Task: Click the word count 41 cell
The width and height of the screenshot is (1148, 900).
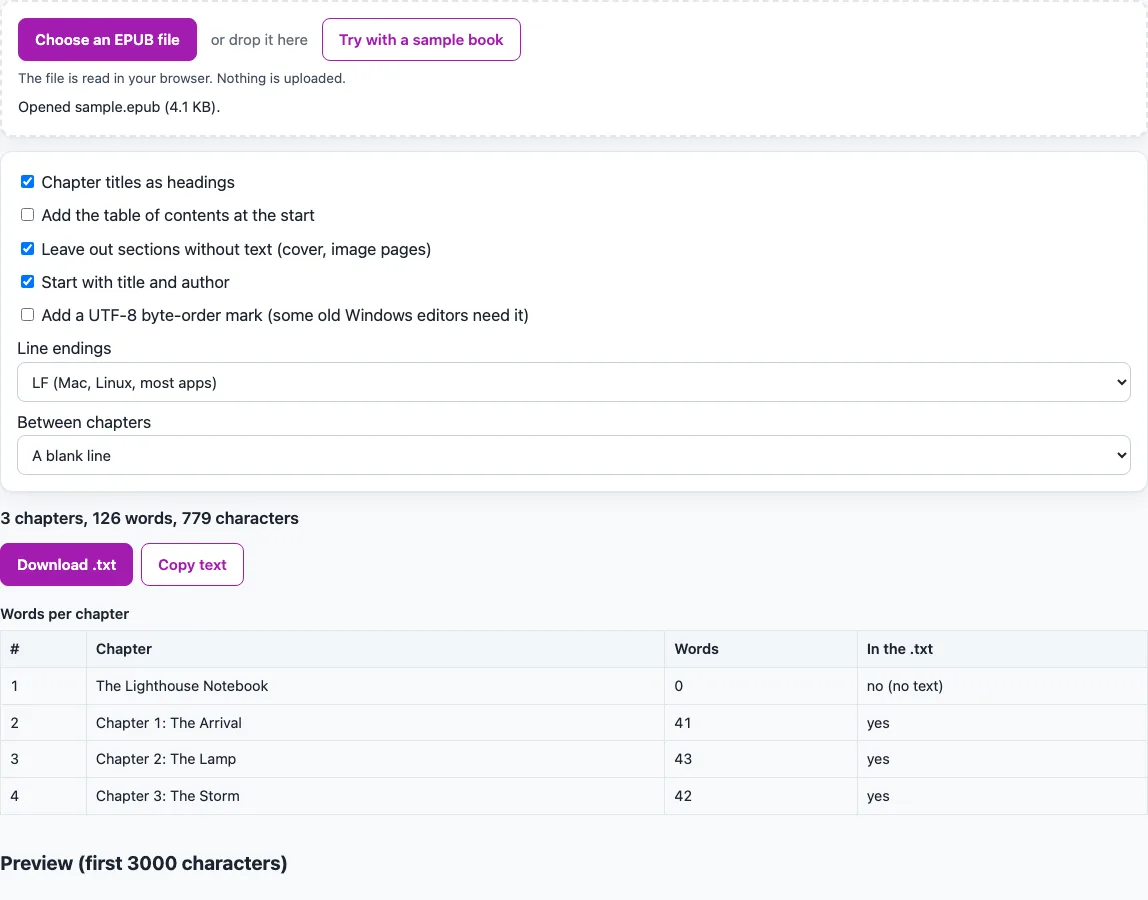Action: click(761, 723)
